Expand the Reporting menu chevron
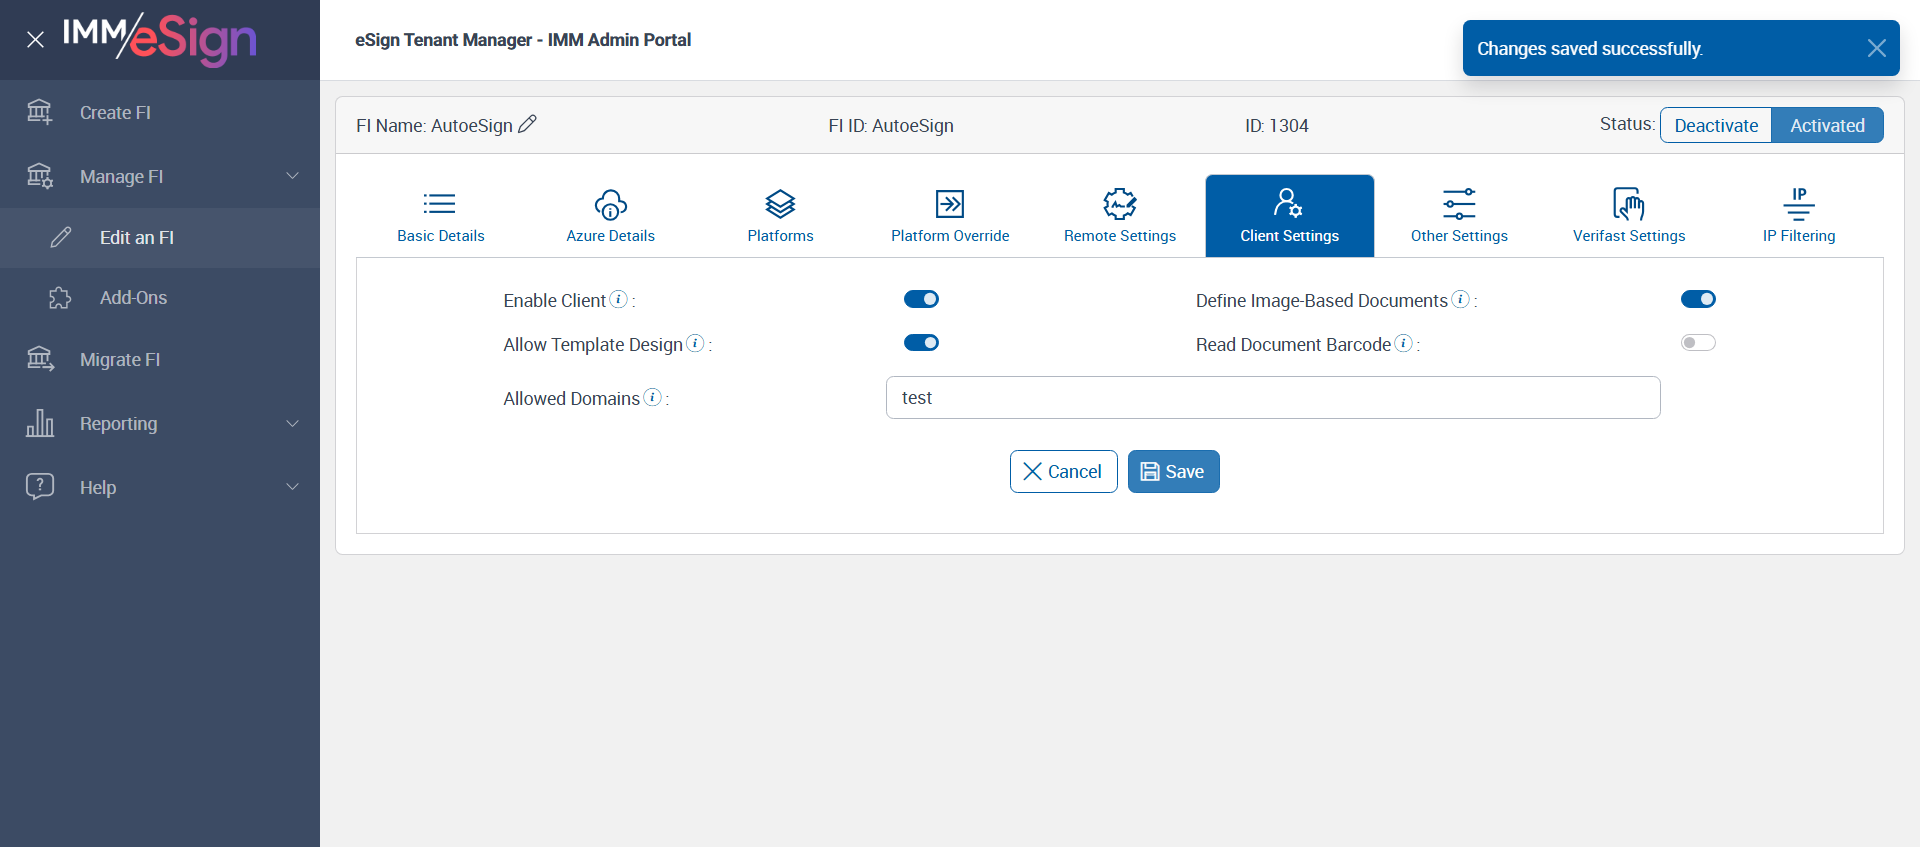The height and width of the screenshot is (847, 1920). pos(293,423)
